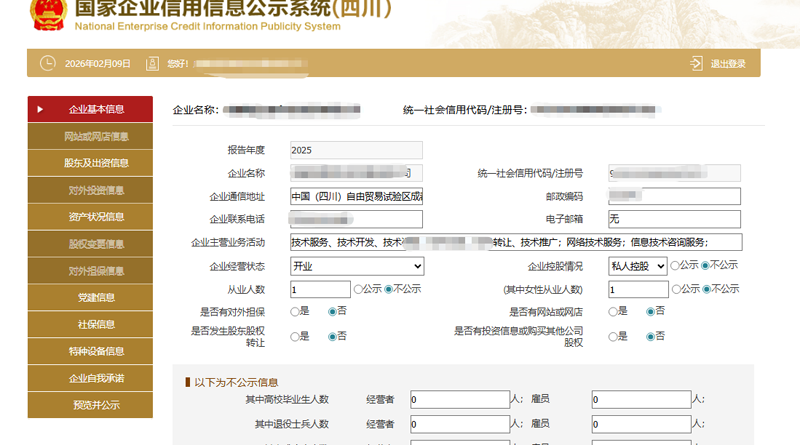The height and width of the screenshot is (445, 800).
Task: Open 网站或网店信息 section
Action: coord(90,136)
